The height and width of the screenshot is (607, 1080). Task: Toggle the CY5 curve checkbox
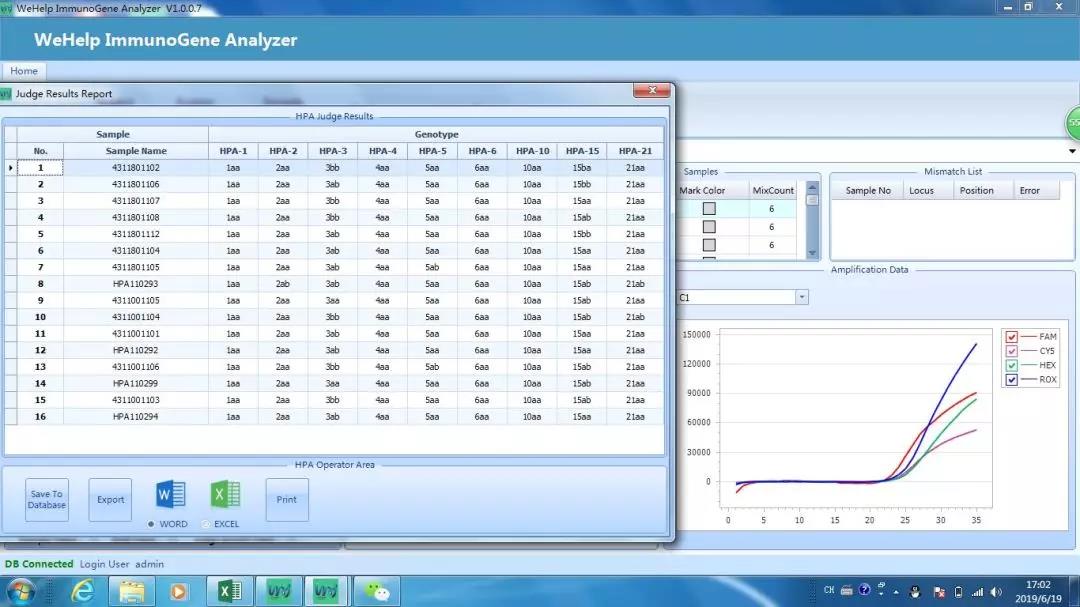pyautogui.click(x=1011, y=351)
